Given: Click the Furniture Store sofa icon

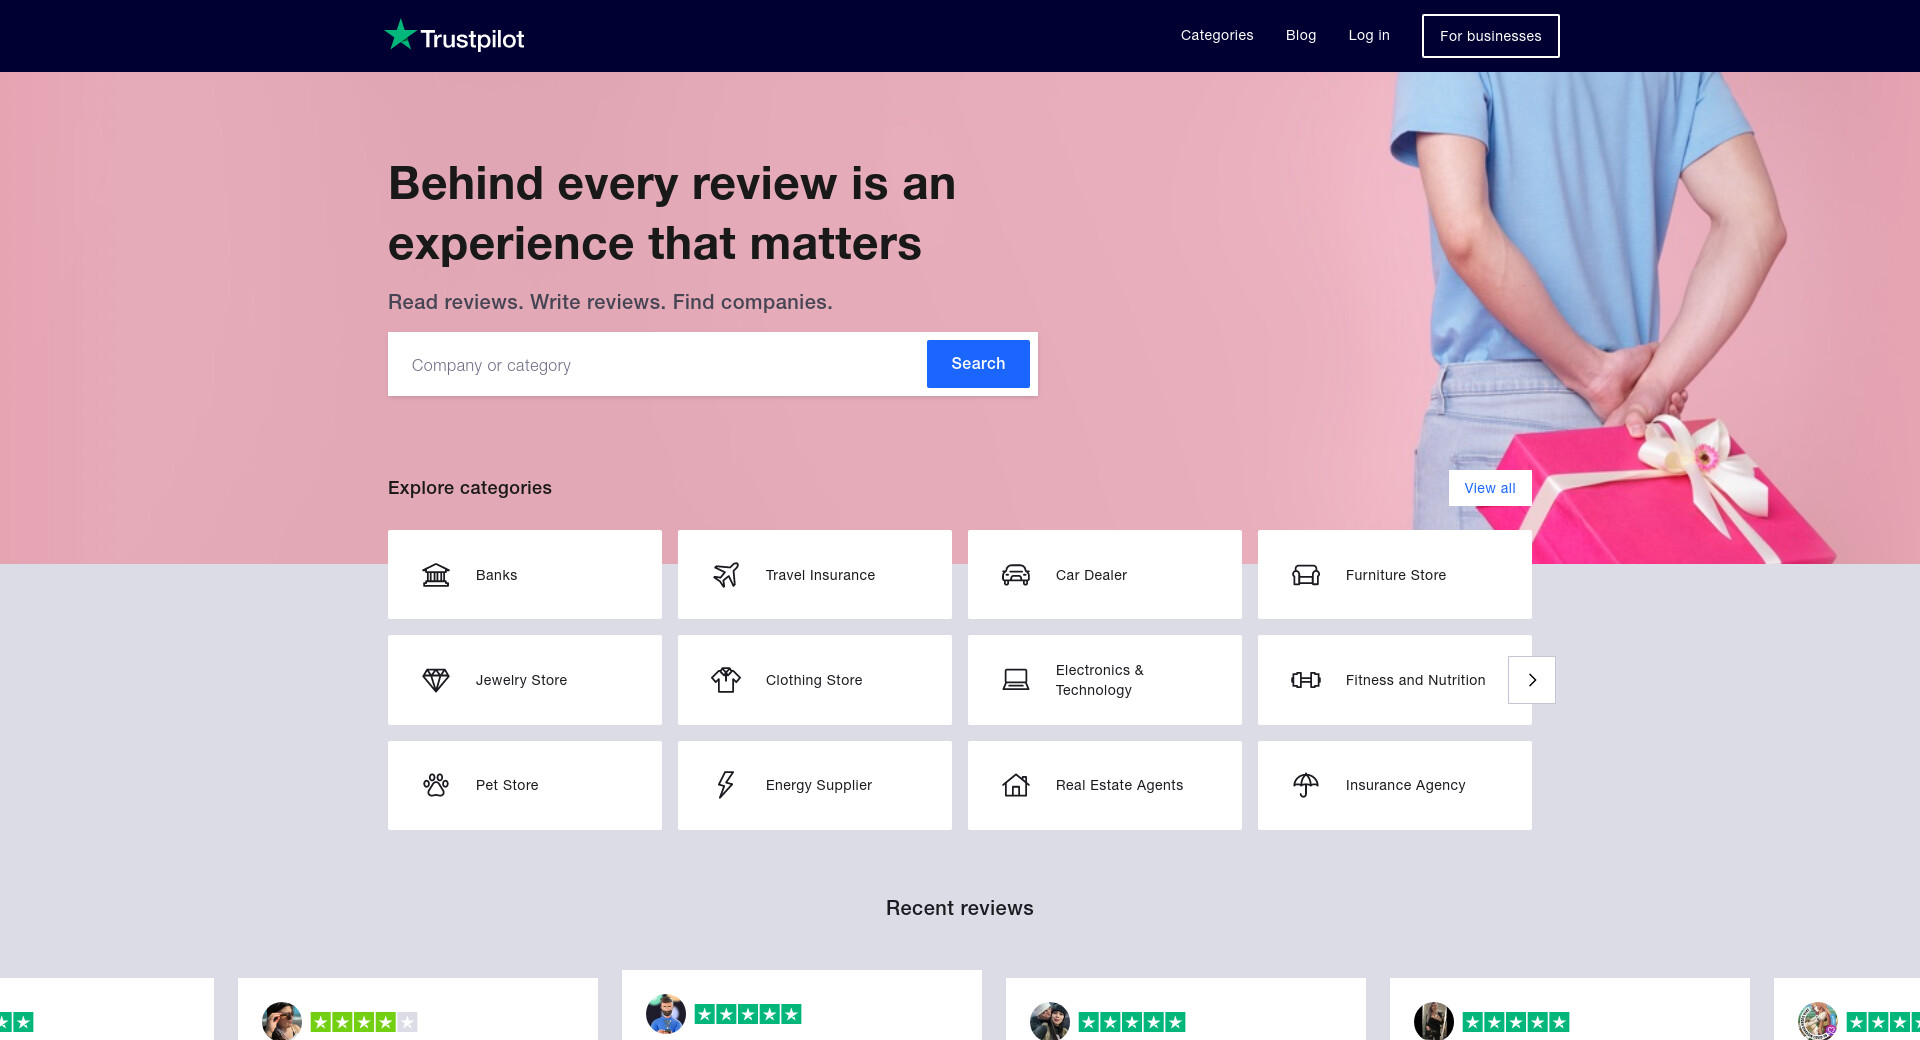Looking at the screenshot, I should click(1306, 575).
